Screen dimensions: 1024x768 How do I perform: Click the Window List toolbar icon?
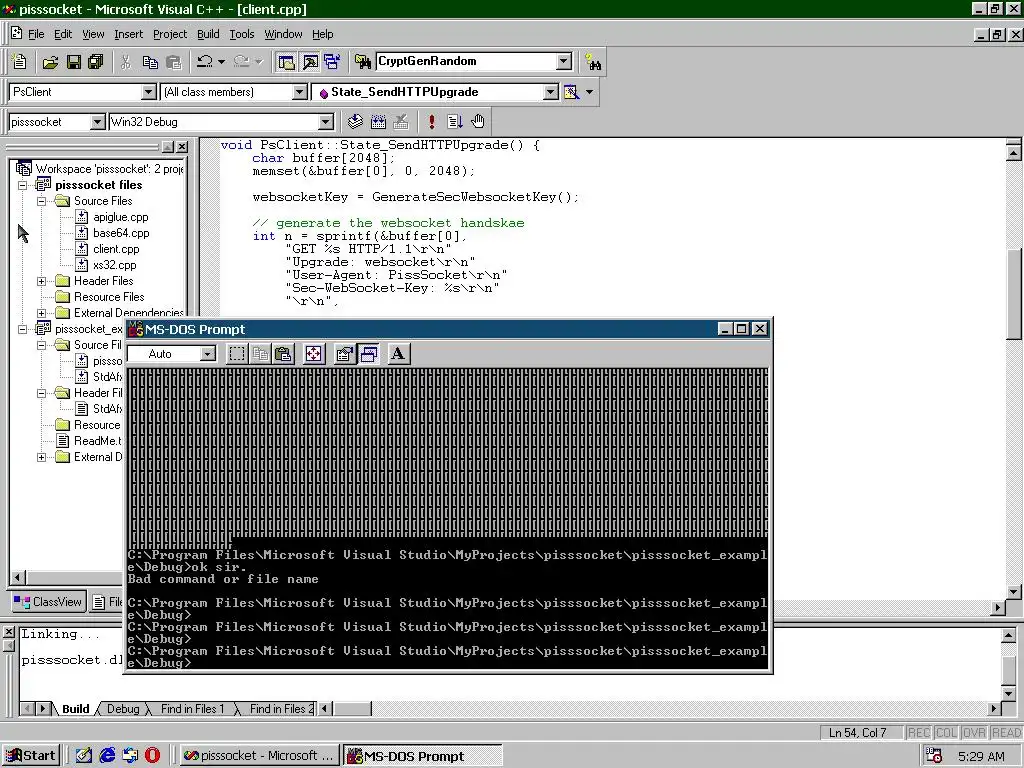coord(332,62)
